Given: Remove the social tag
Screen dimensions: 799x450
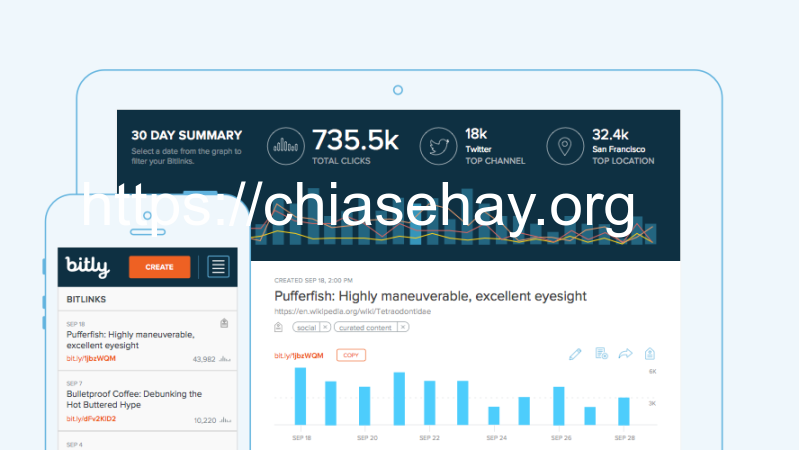Looking at the screenshot, I should [325, 327].
